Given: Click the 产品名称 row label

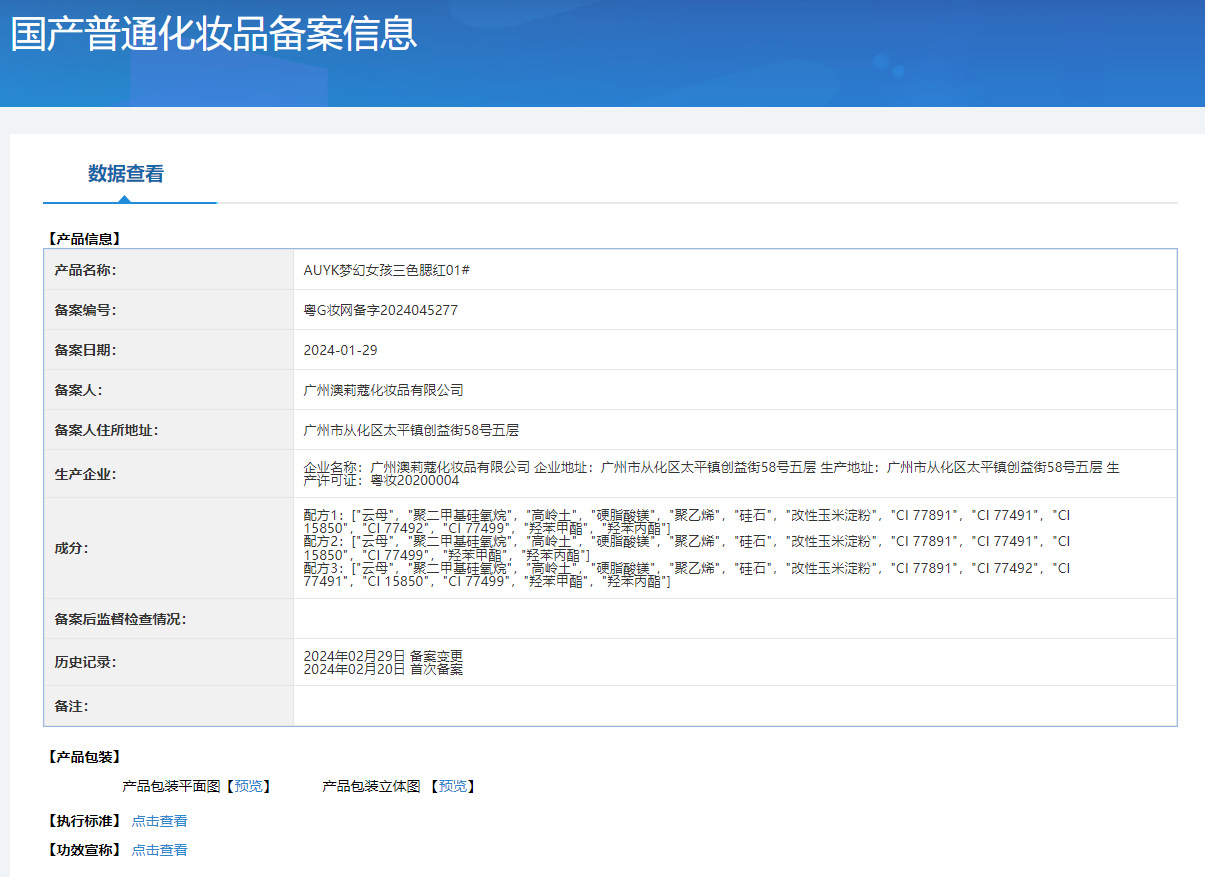Looking at the screenshot, I should pos(85,270).
